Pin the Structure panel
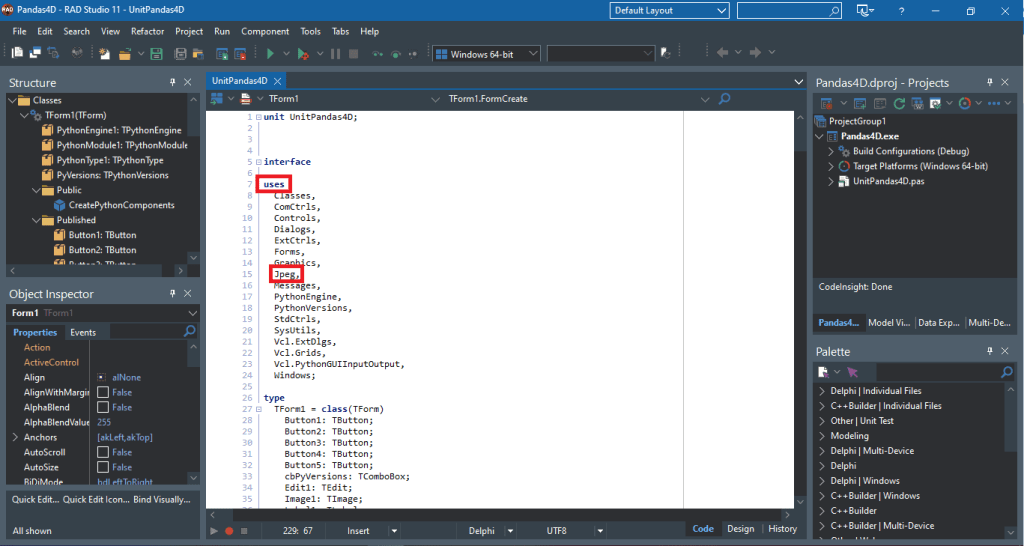This screenshot has height=546, width=1024. [172, 82]
